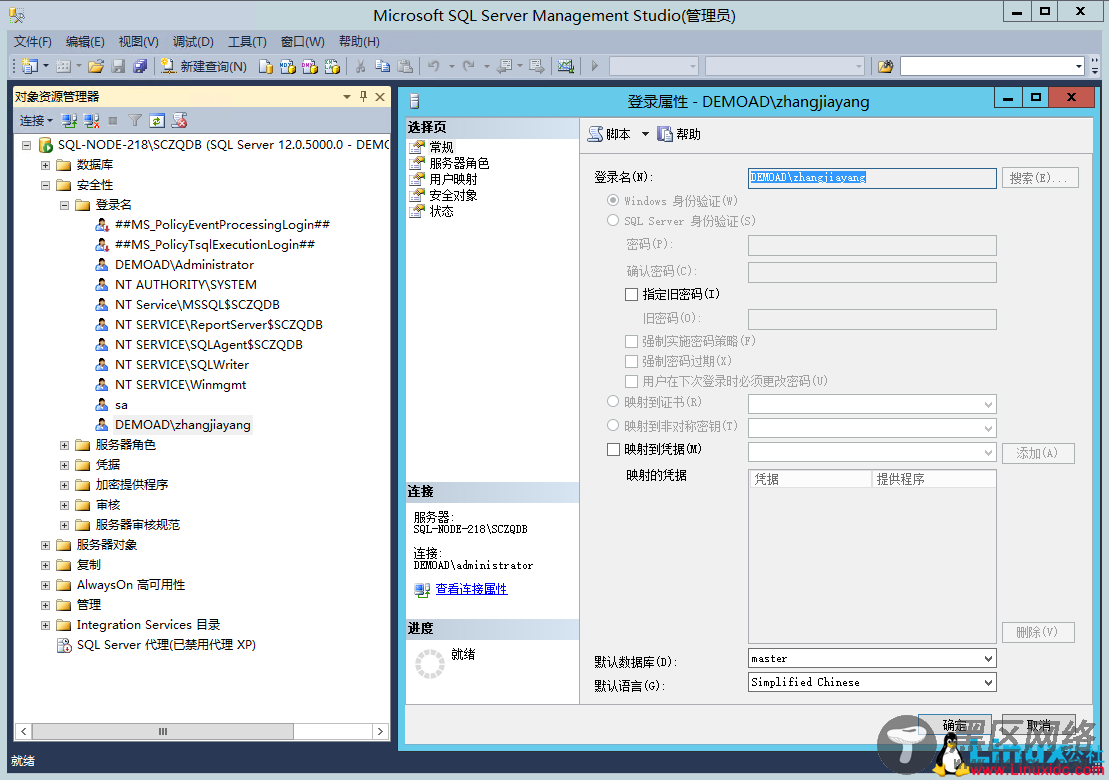The height and width of the screenshot is (780, 1109).
Task: Click Disconnect icon in Object Explorer
Action: point(91,121)
